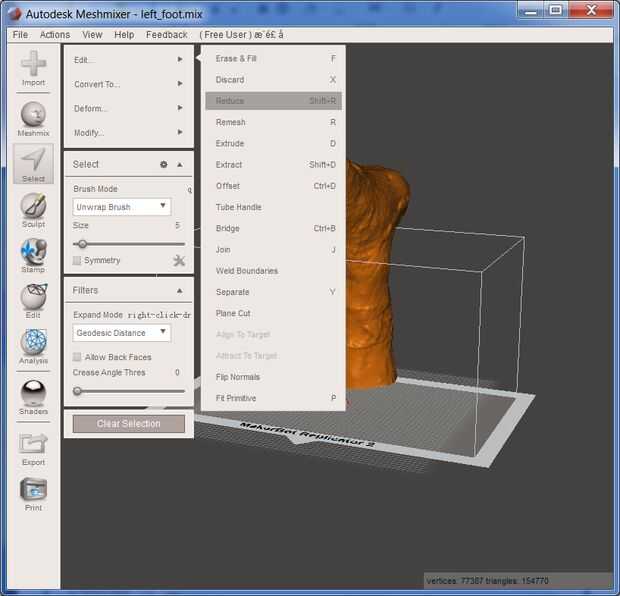The image size is (620, 596).
Task: Open Select panel gear settings
Action: (x=163, y=164)
